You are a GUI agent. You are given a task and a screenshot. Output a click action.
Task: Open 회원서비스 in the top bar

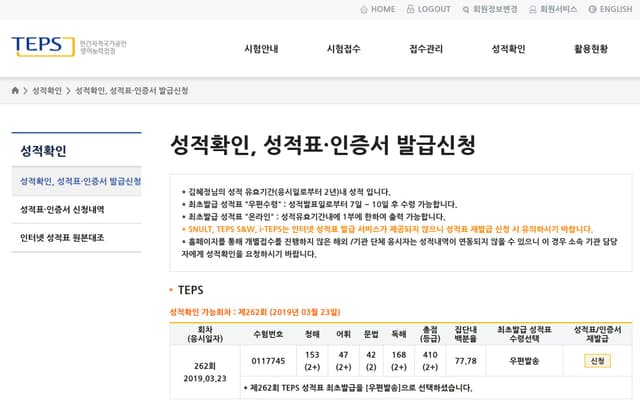coord(553,9)
